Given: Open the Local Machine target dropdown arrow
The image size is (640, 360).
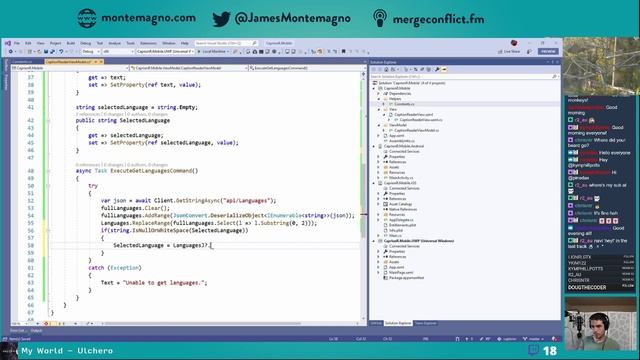Looking at the screenshot, I should point(228,51).
